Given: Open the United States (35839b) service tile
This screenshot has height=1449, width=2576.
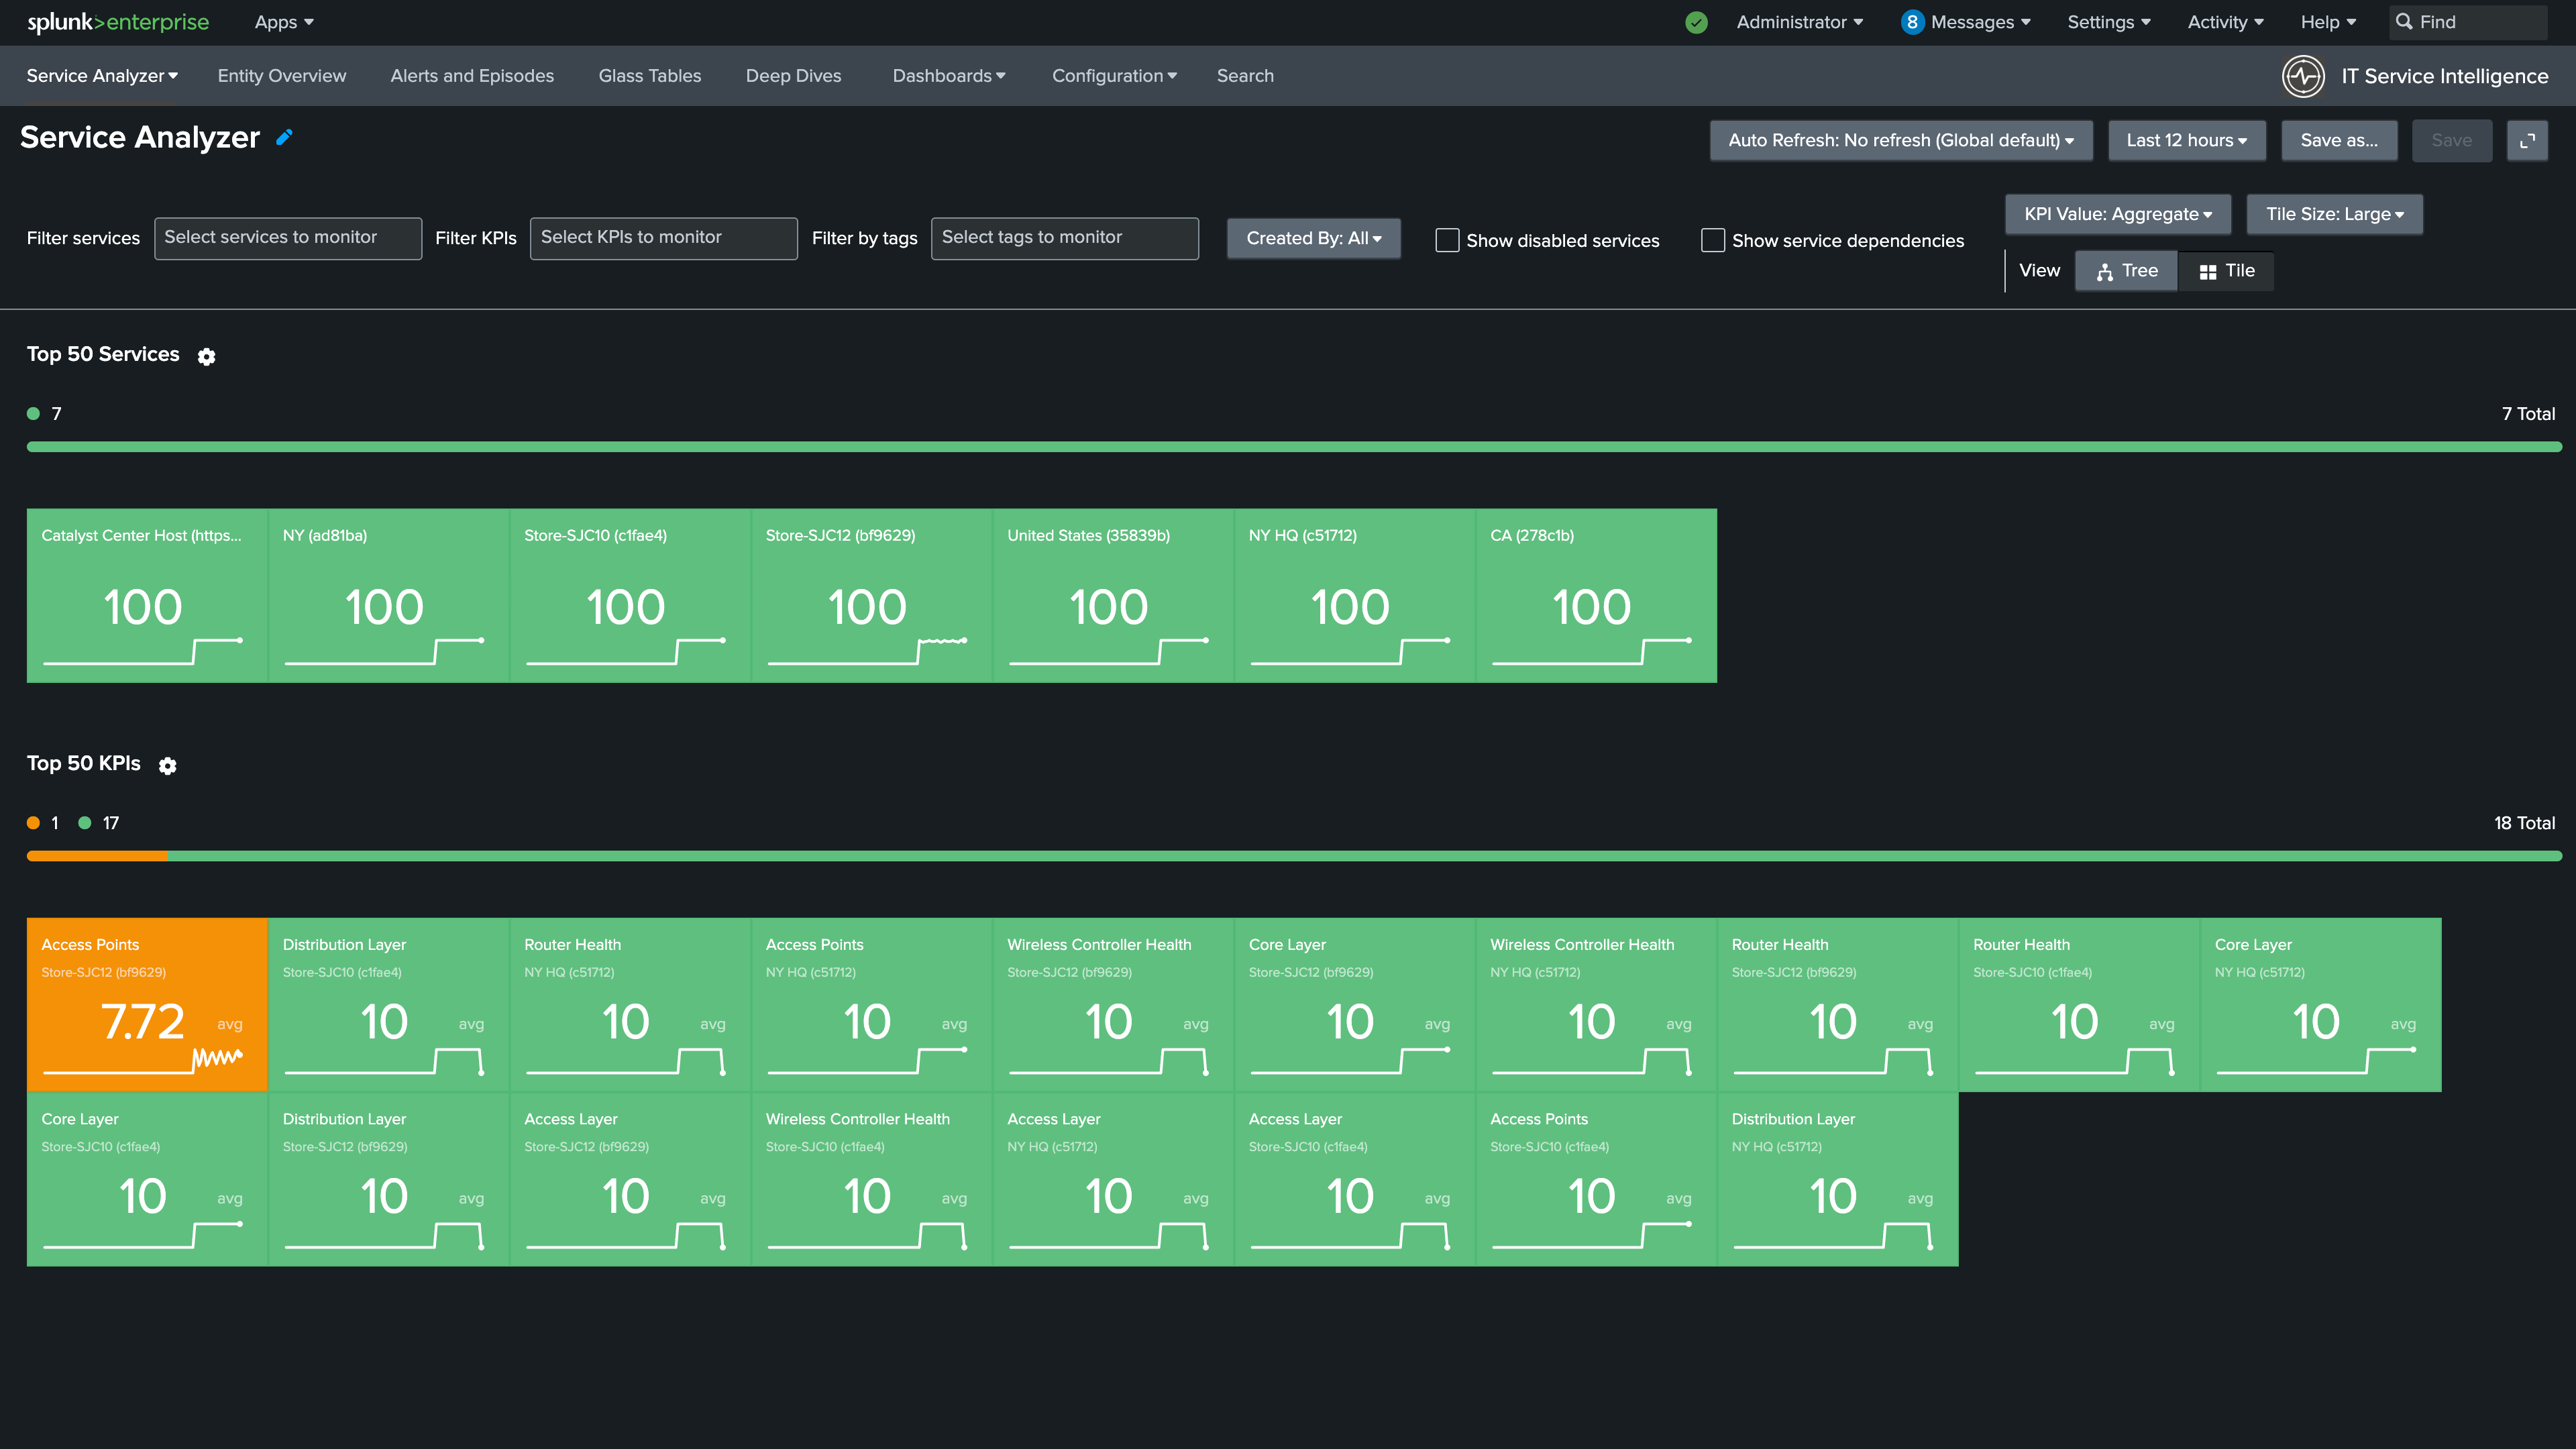Looking at the screenshot, I should tap(1113, 596).
